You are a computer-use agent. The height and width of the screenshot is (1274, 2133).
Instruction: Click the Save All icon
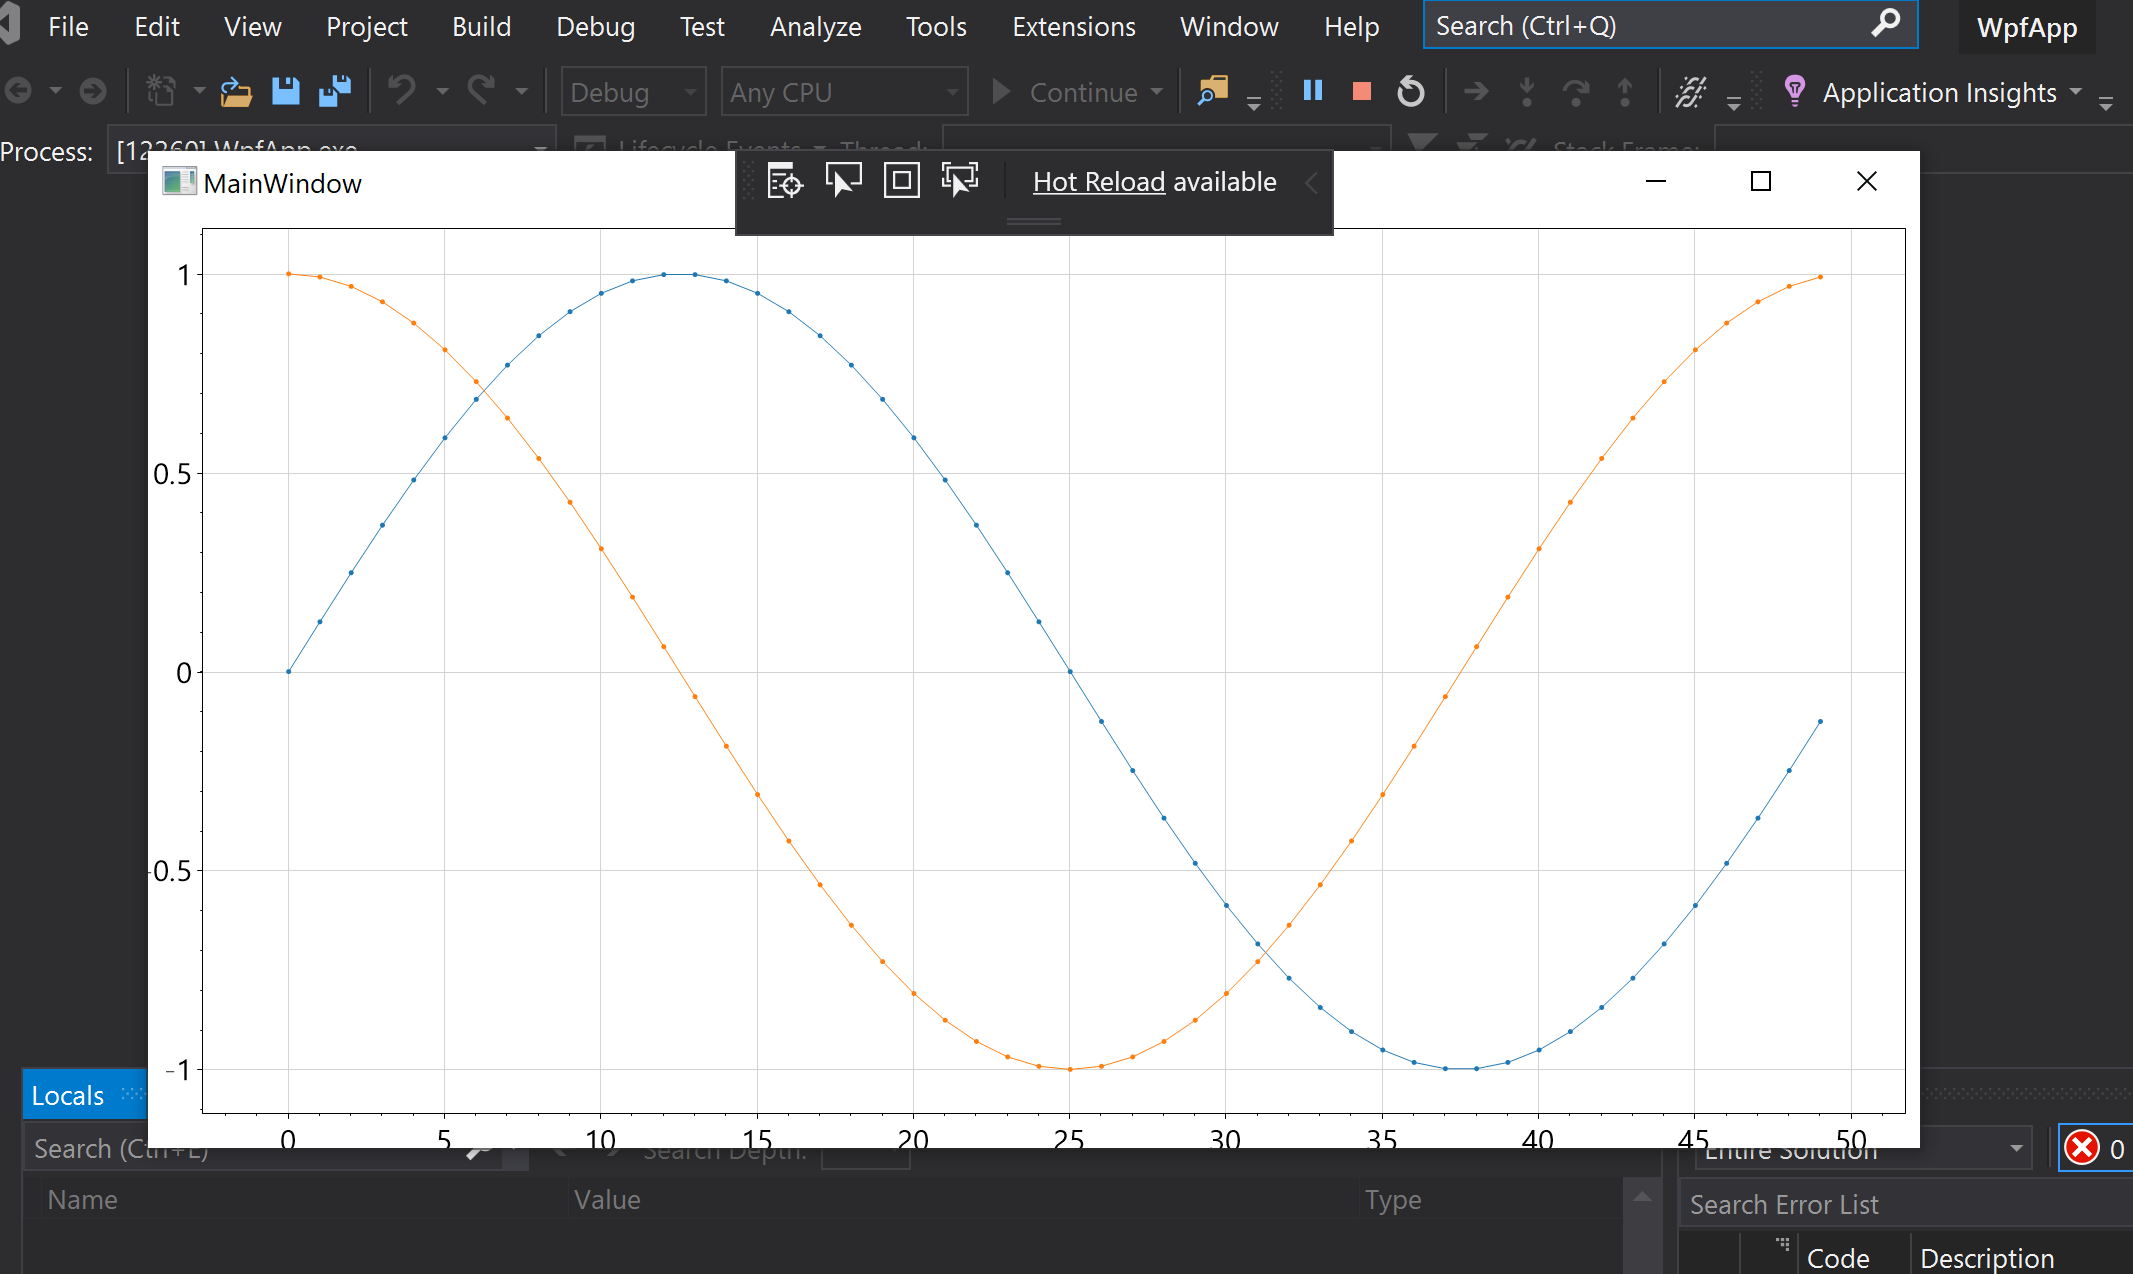tap(335, 90)
